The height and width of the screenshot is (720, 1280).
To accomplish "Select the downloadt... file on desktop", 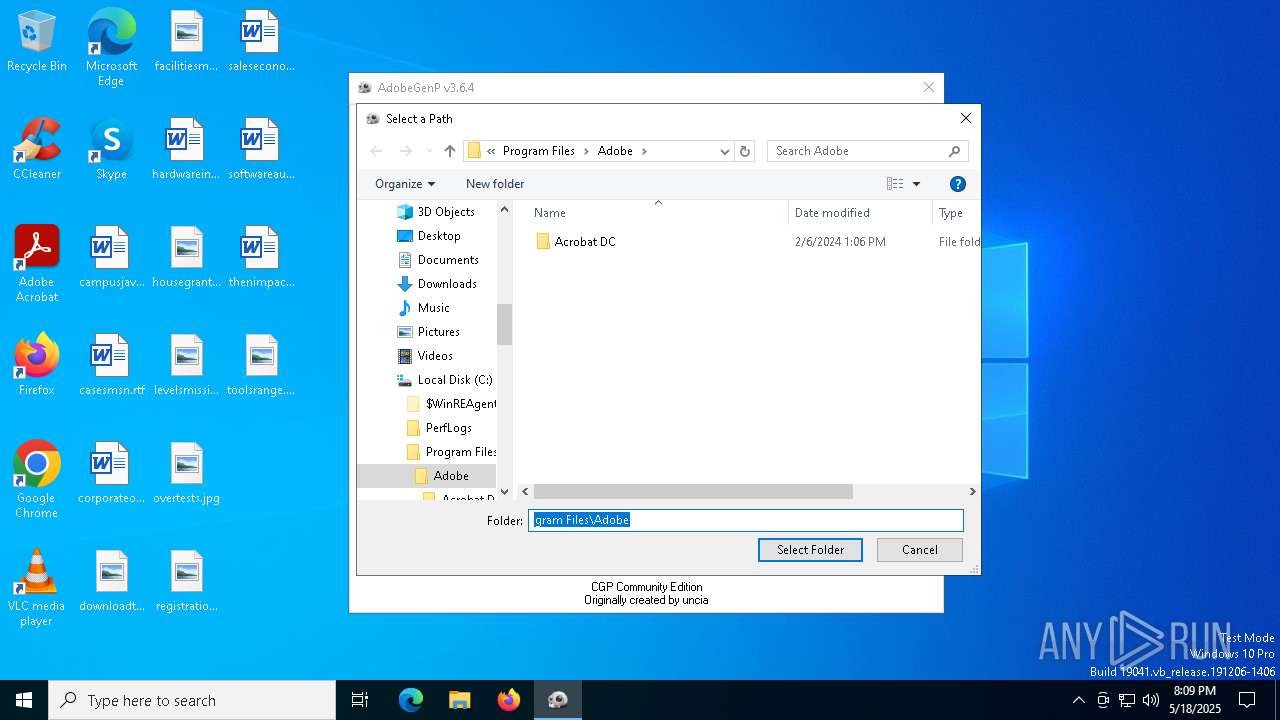I will coord(111,581).
